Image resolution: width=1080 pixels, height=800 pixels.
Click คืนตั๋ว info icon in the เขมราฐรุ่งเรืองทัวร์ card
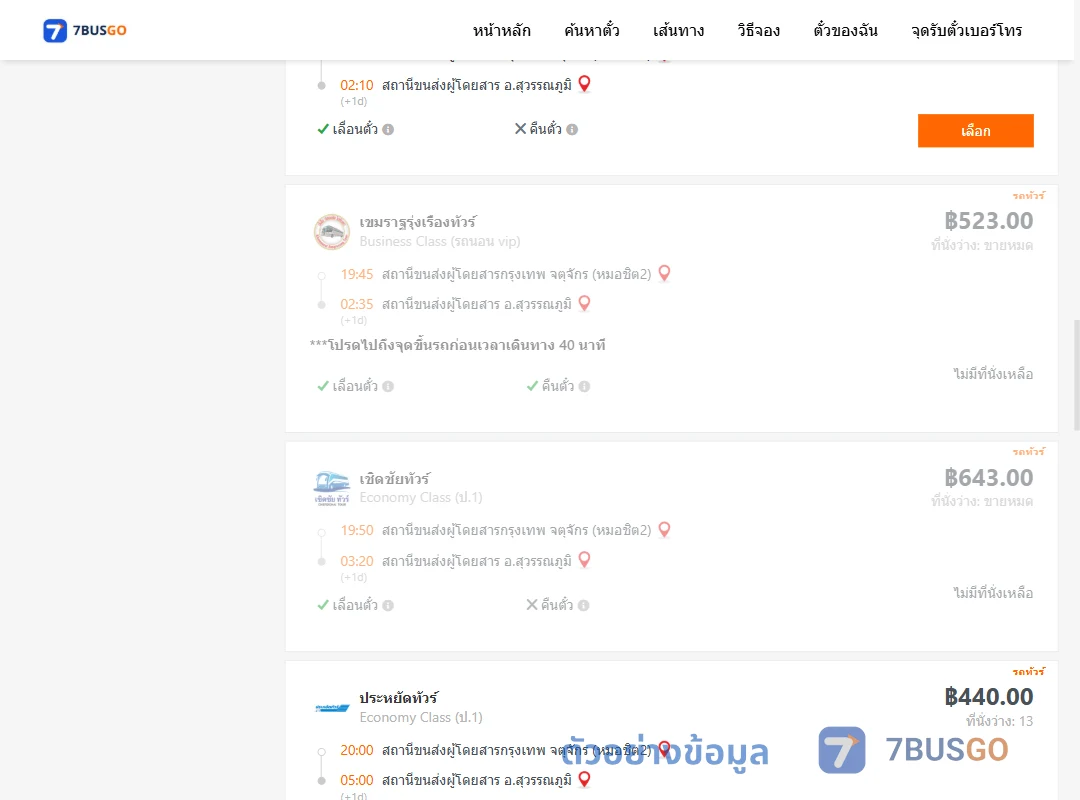(x=584, y=387)
